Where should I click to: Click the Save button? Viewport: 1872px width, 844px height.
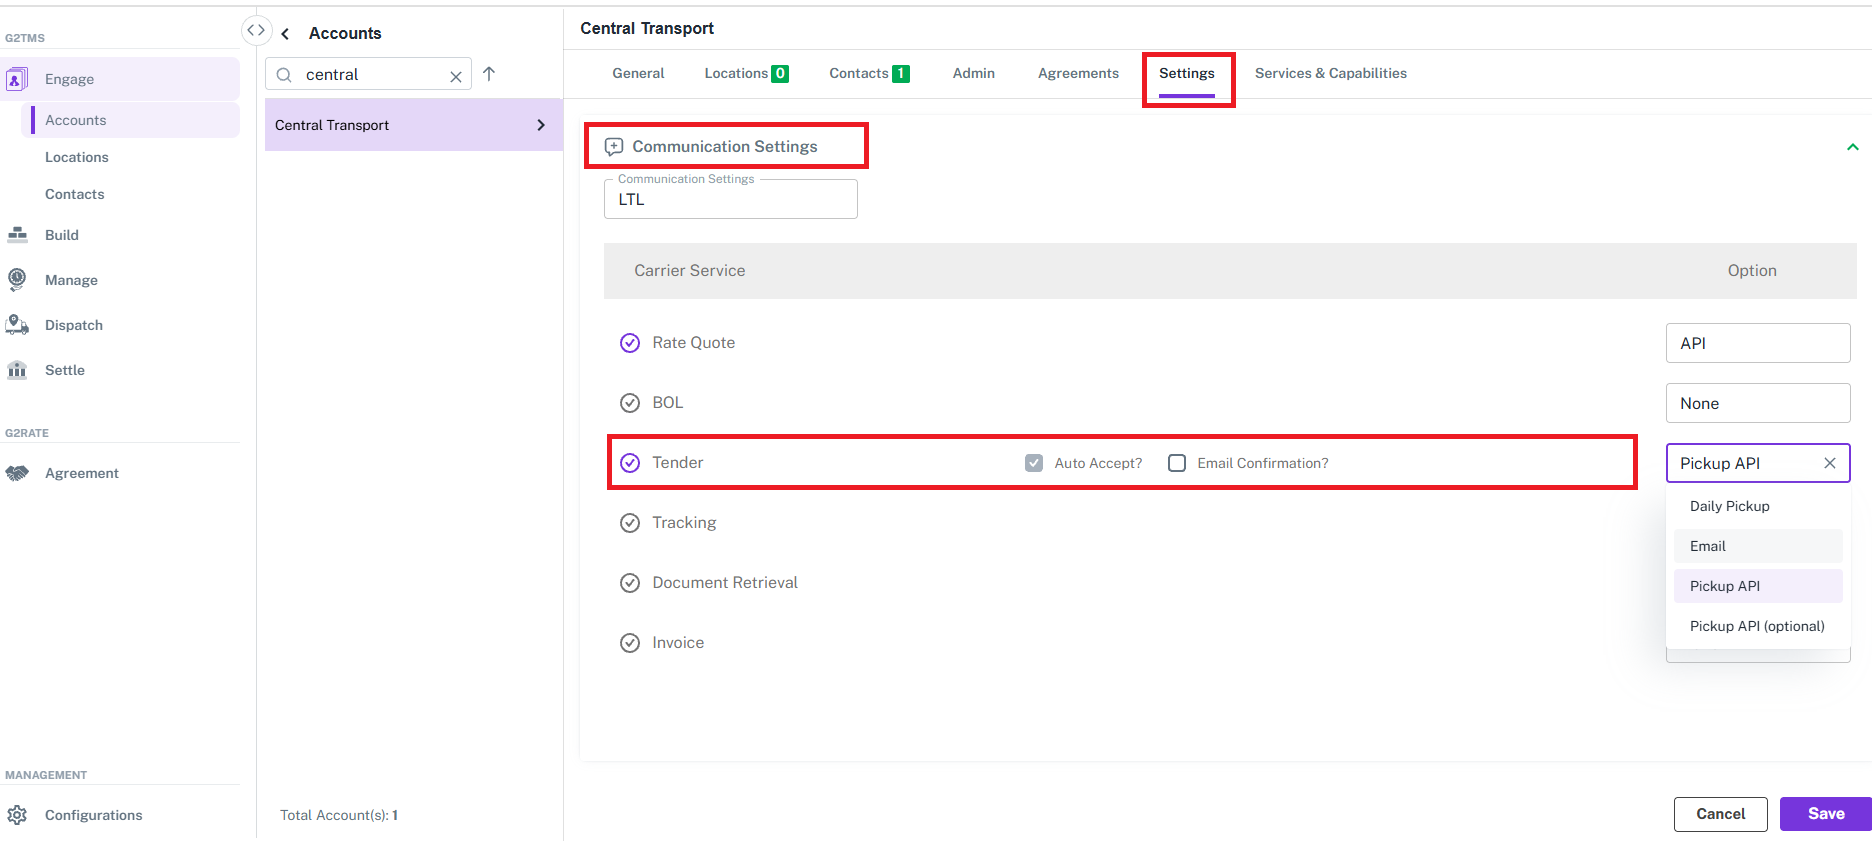[x=1825, y=814]
